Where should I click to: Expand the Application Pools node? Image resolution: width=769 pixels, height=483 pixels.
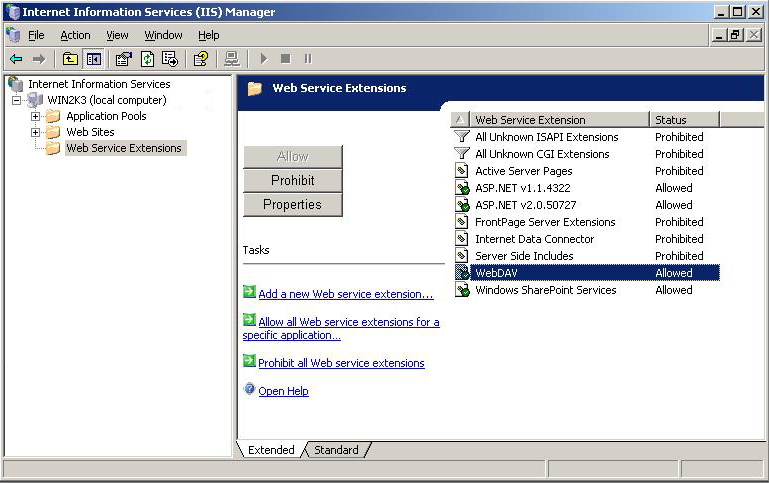click(x=35, y=117)
